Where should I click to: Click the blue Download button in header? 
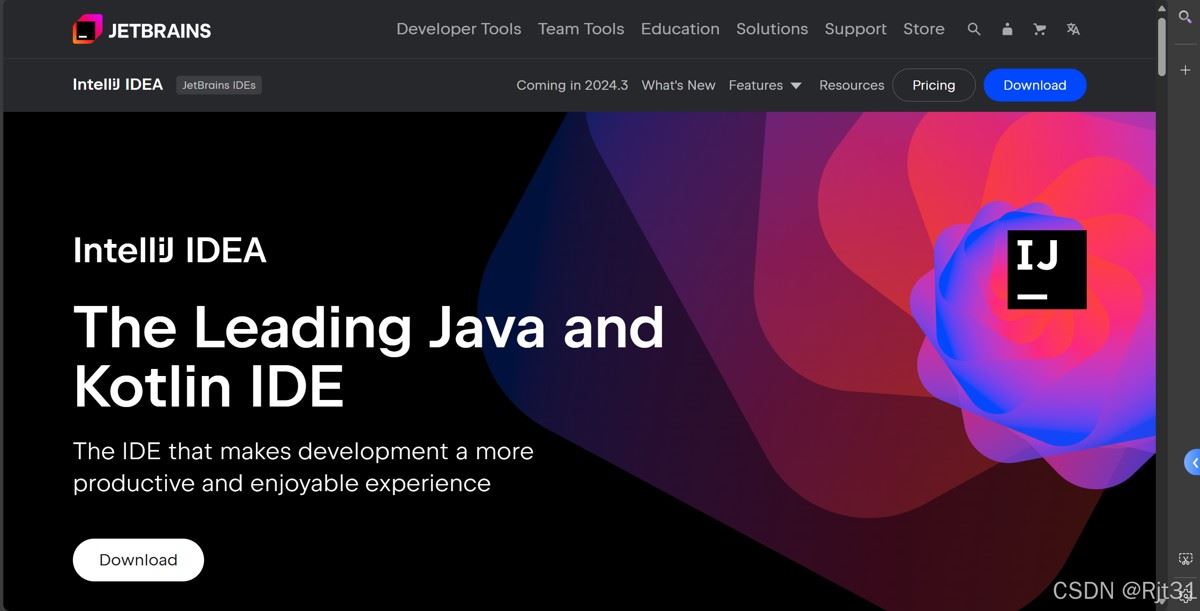point(1035,85)
